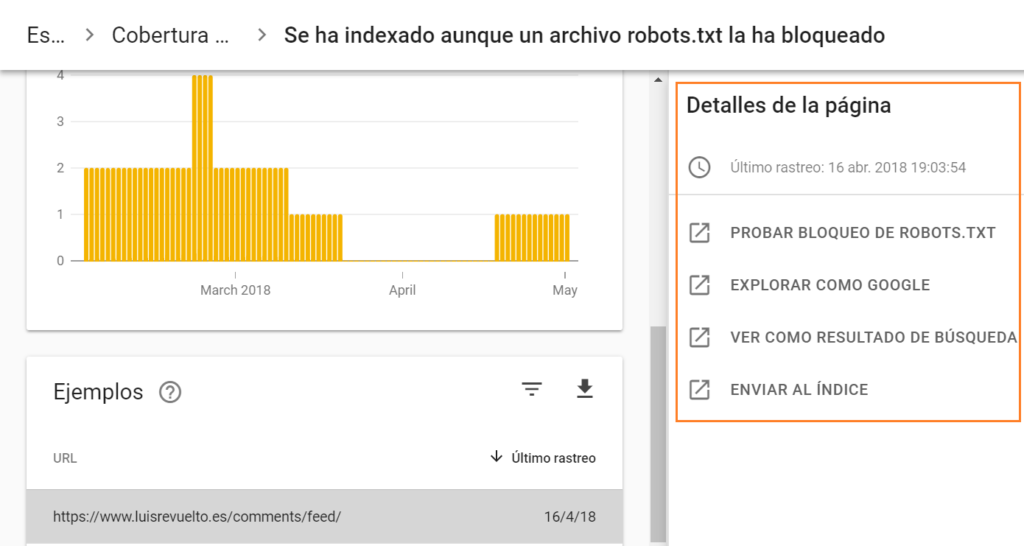Image resolution: width=1024 pixels, height=546 pixels.
Task: Go to the 'Es...' breadcrumb item
Action: coord(45,36)
